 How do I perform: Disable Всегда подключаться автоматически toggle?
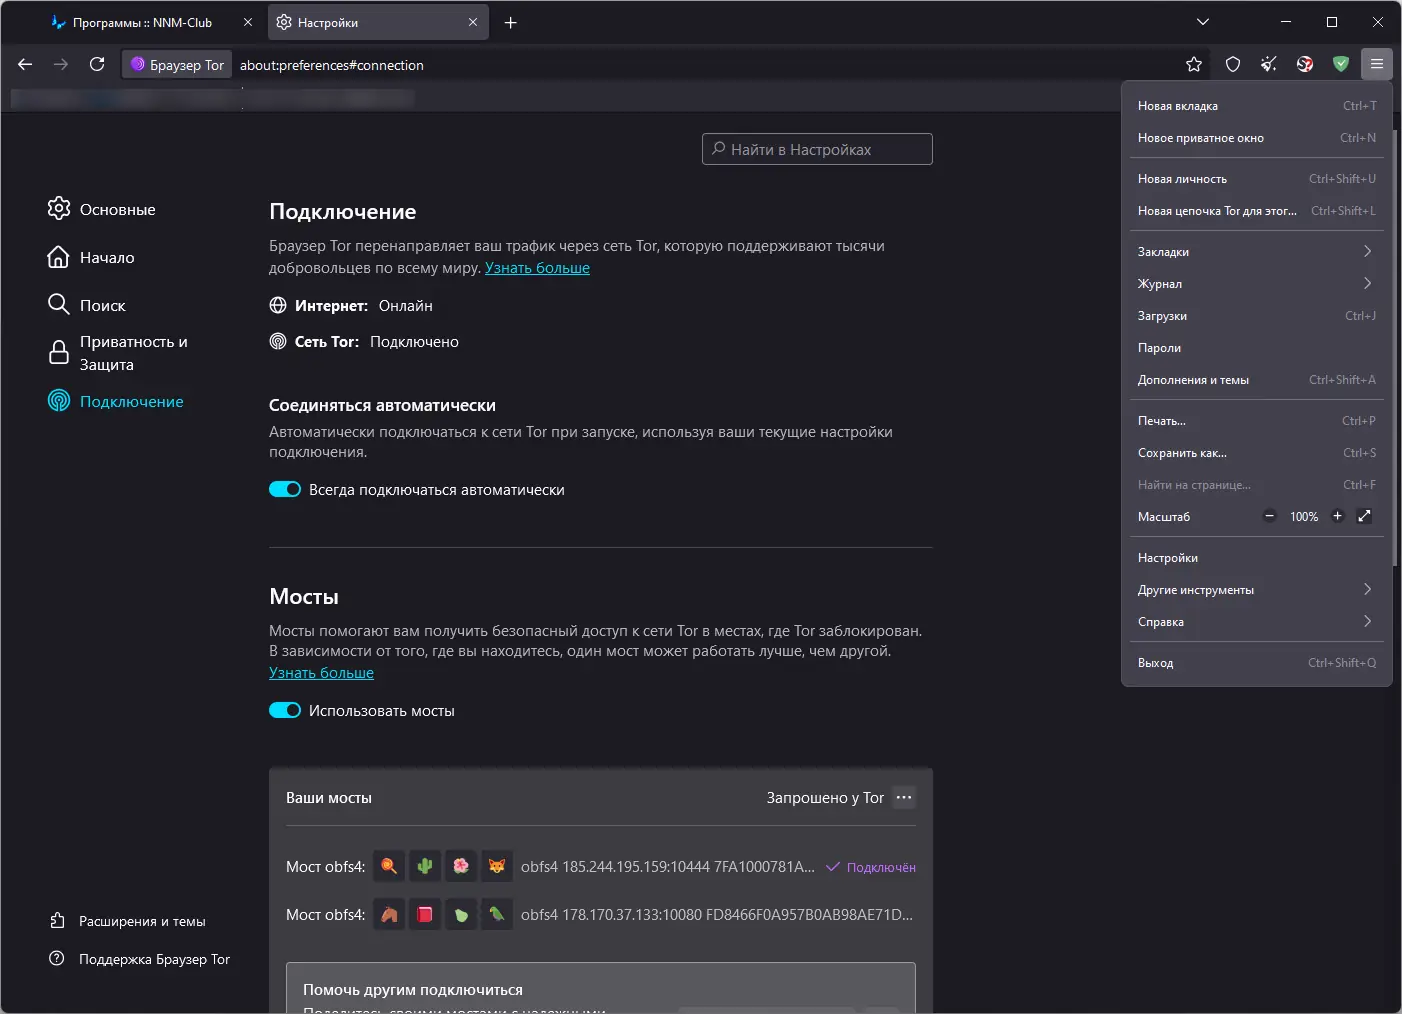pyautogui.click(x=285, y=490)
